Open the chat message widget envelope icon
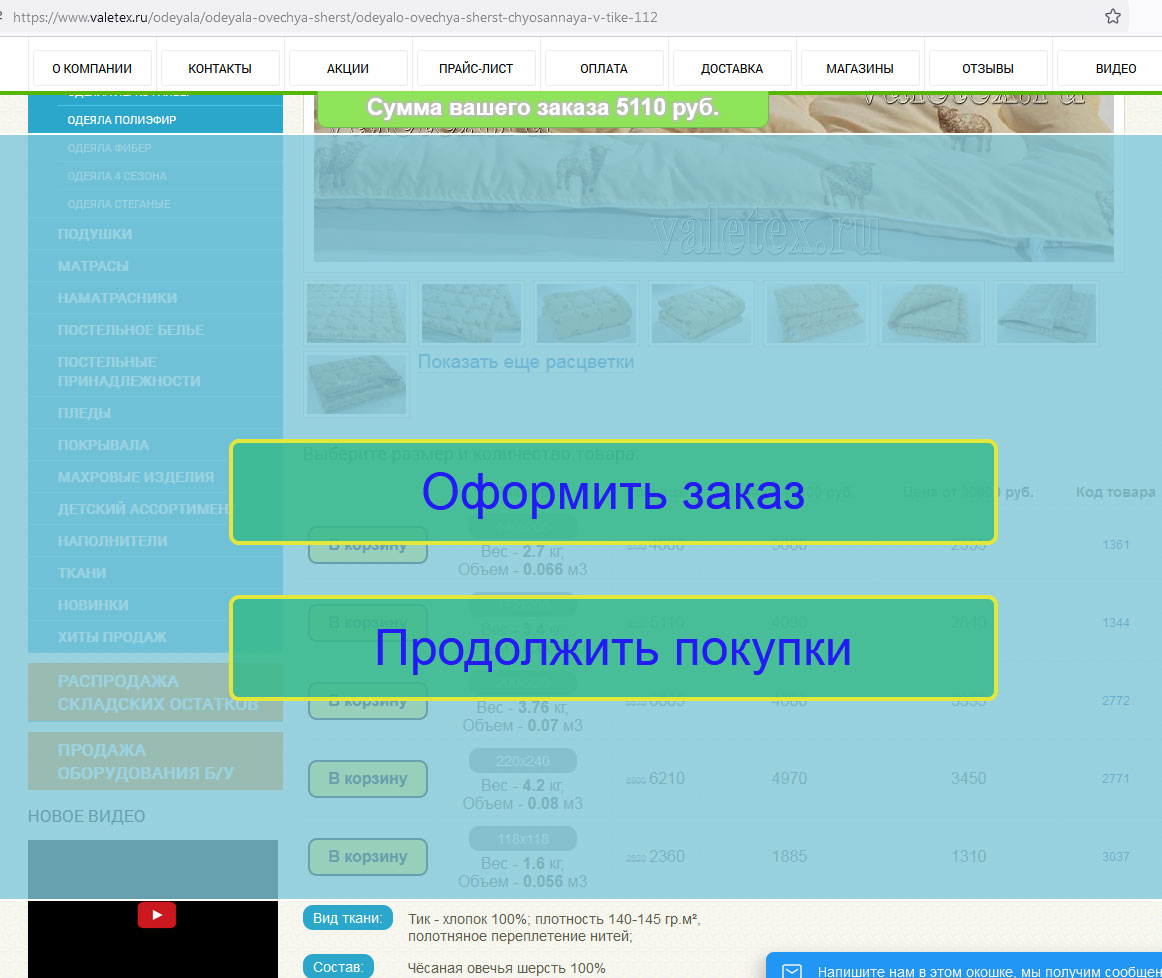 coord(791,969)
